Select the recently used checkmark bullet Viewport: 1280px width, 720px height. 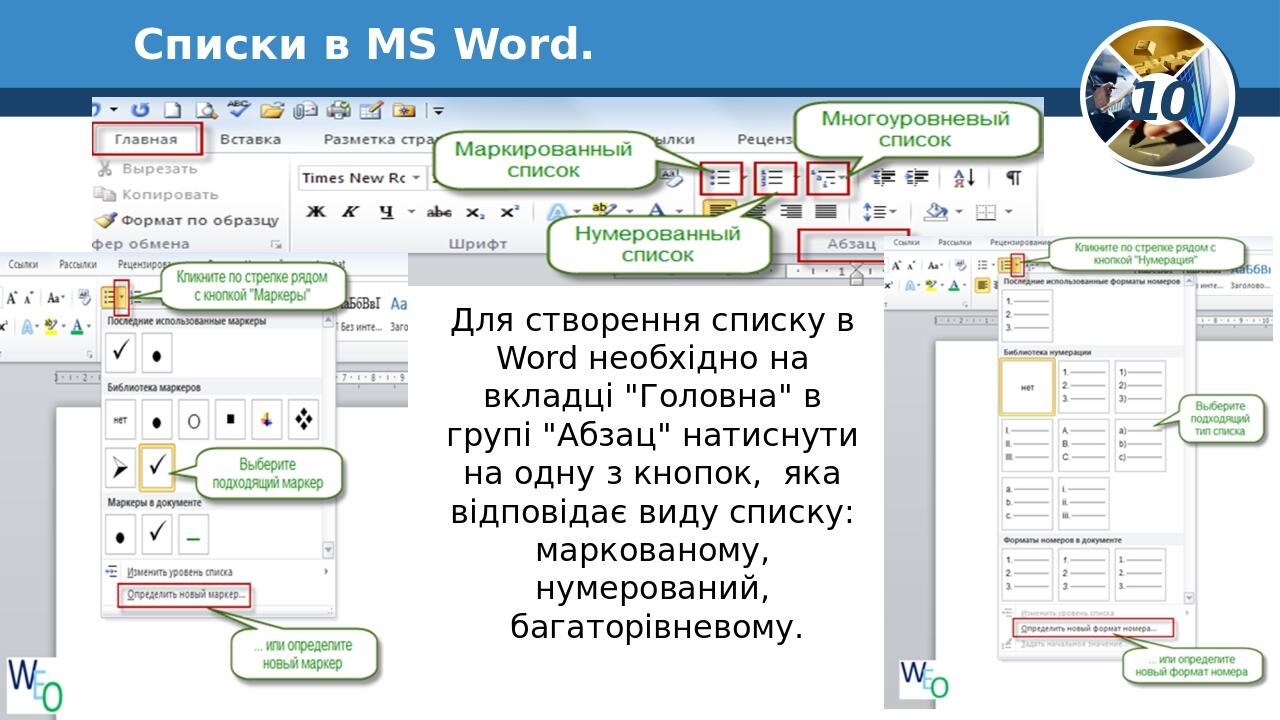pos(121,352)
